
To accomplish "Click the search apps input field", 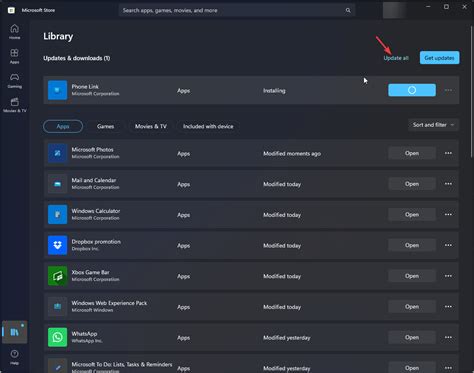I will (x=237, y=10).
